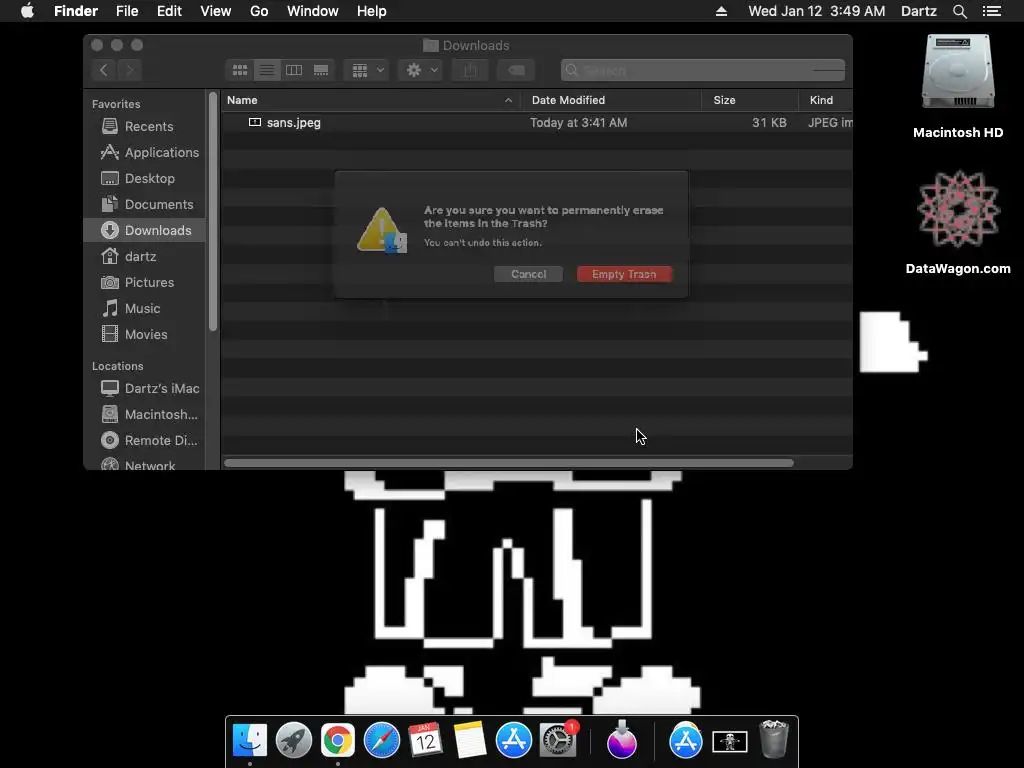Click the Dartz user name in menu bar
The height and width of the screenshot is (768, 1024).
919,11
